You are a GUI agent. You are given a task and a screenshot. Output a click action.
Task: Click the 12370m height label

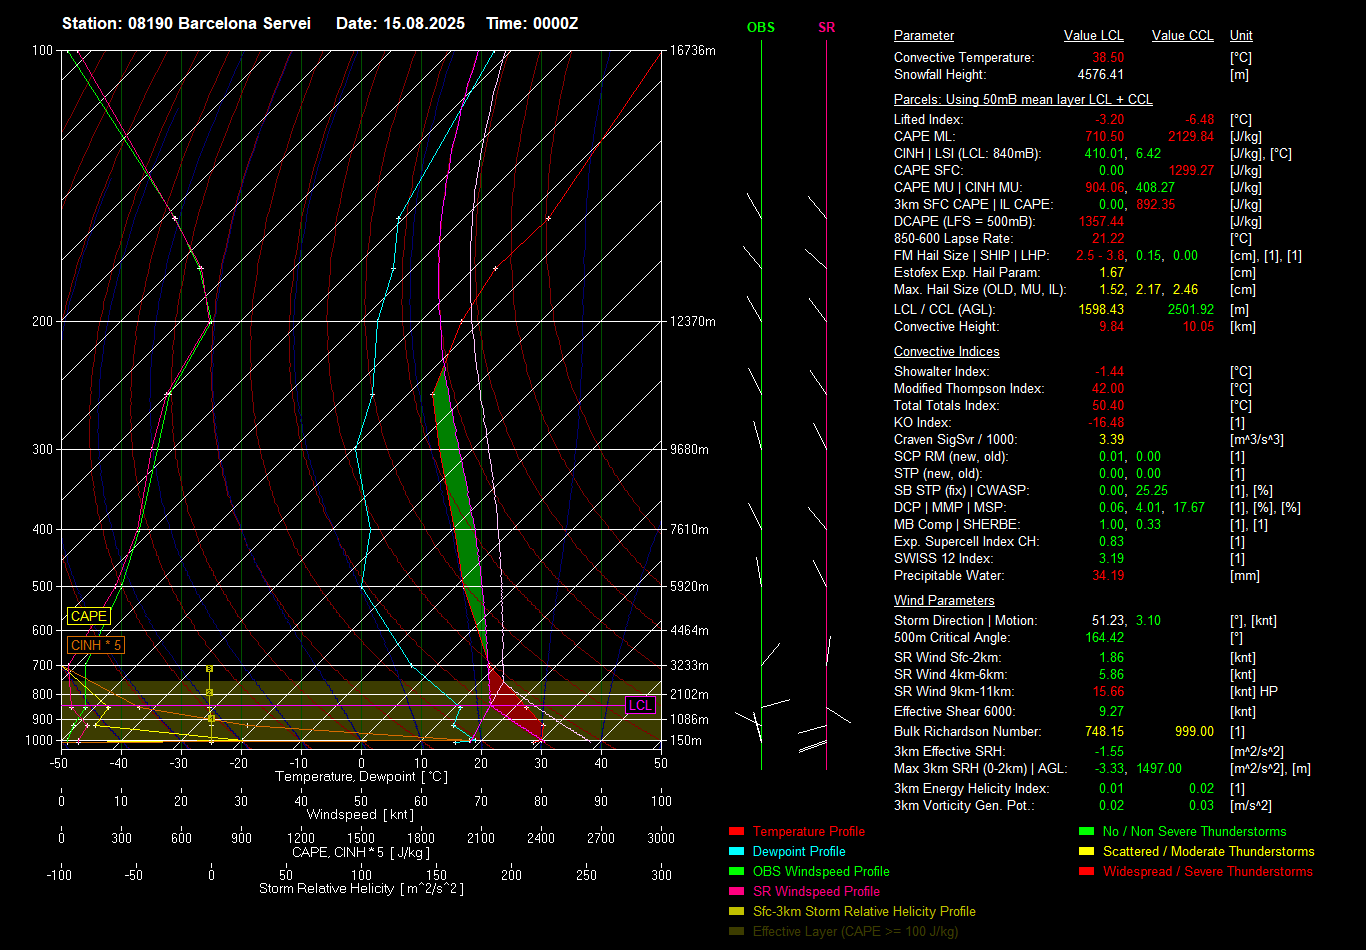click(693, 321)
